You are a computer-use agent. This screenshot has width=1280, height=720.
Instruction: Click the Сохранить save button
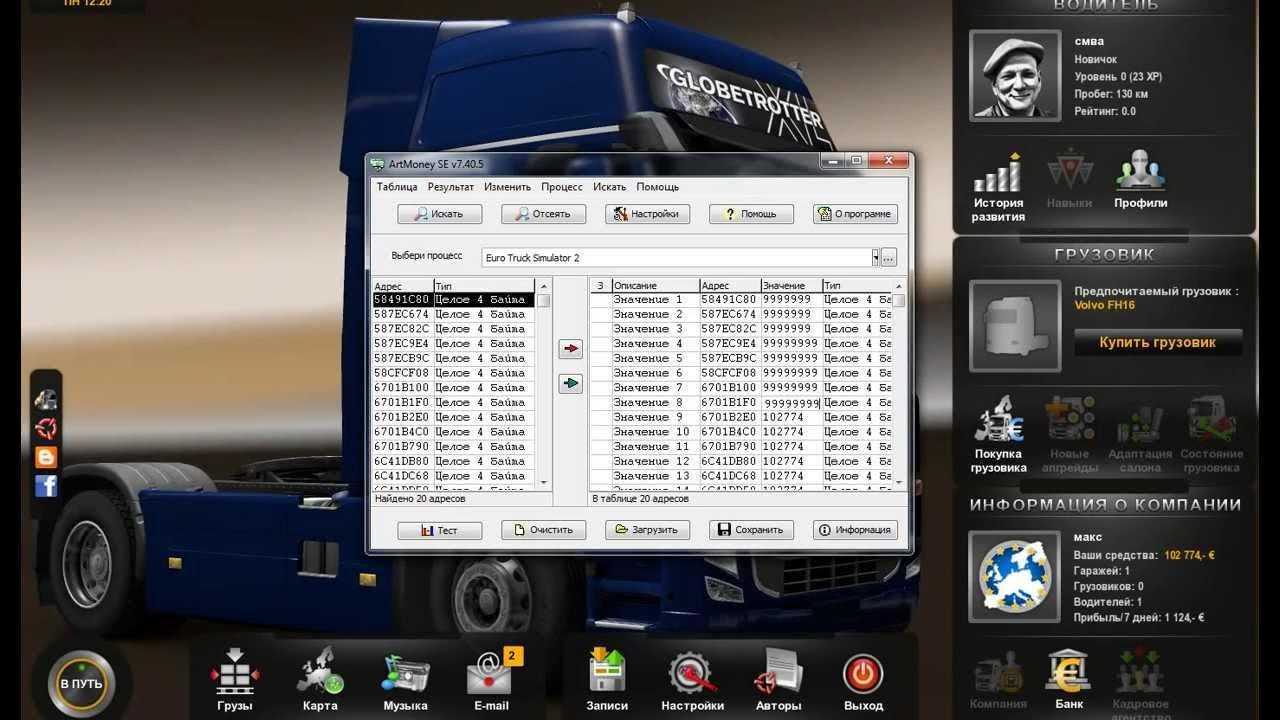(x=751, y=530)
